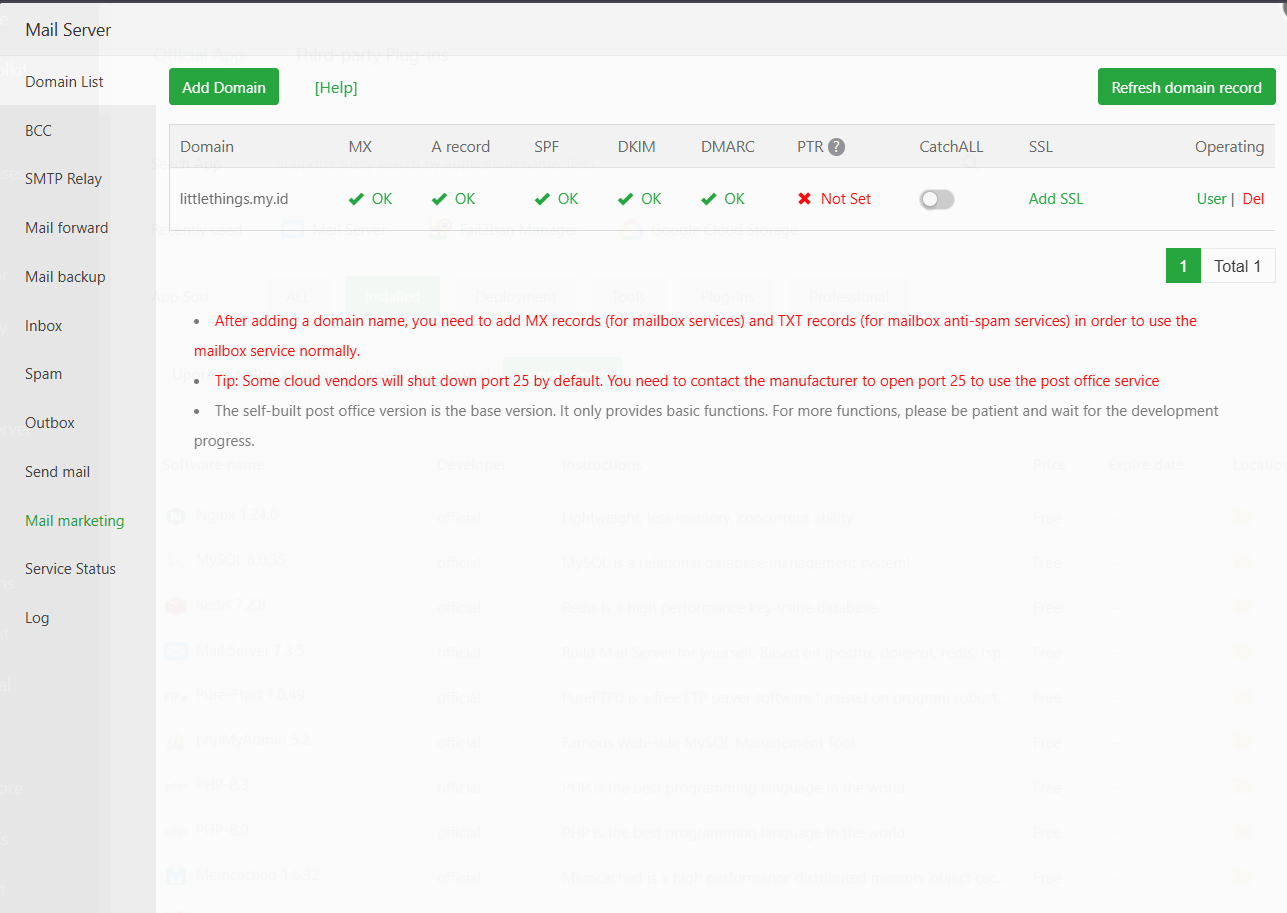The image size is (1287, 913).
Task: Select Spam in the sidebar
Action: [x=42, y=373]
